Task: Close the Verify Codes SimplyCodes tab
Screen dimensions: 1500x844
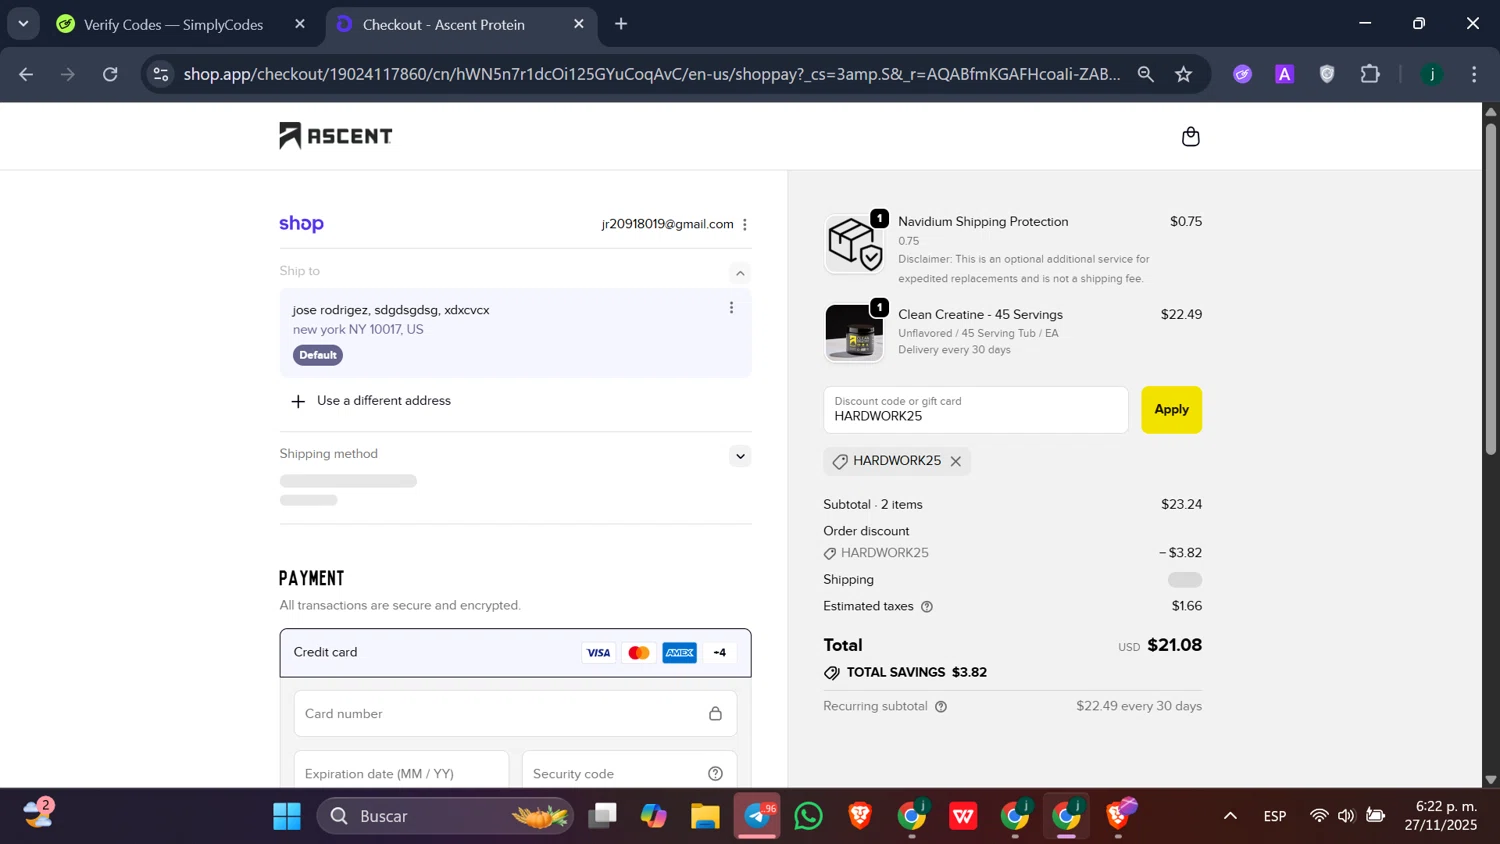Action: click(300, 24)
